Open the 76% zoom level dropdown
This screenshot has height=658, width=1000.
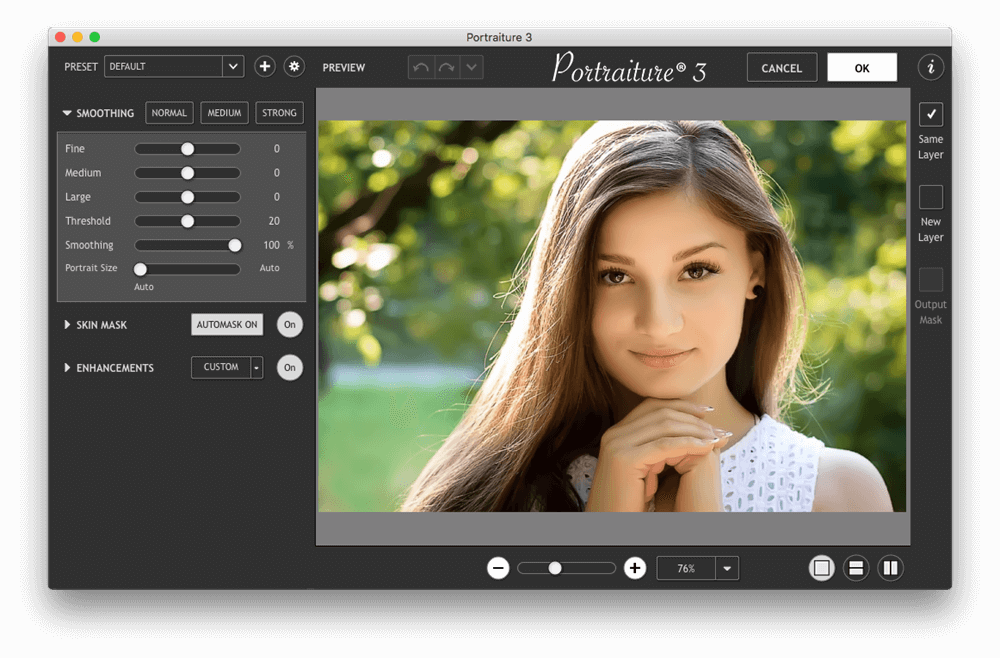[727, 568]
